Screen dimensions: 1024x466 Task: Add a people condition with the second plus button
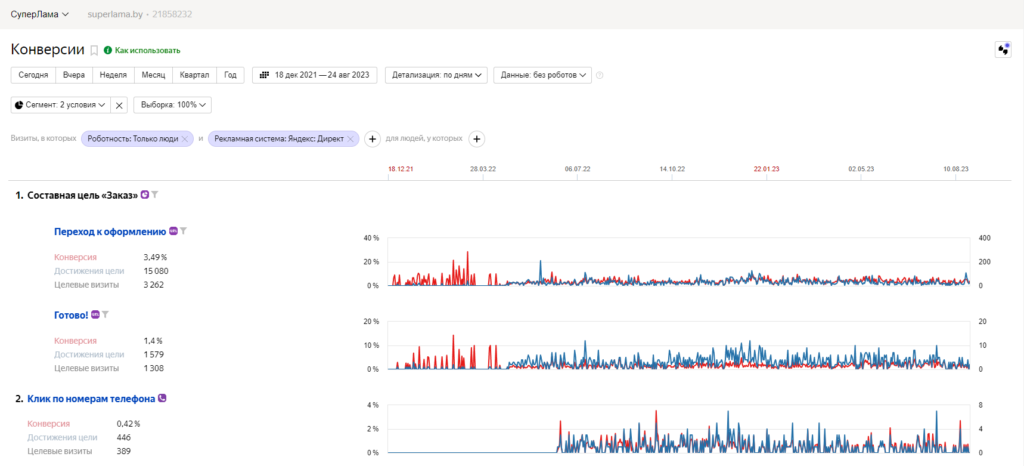click(x=477, y=139)
